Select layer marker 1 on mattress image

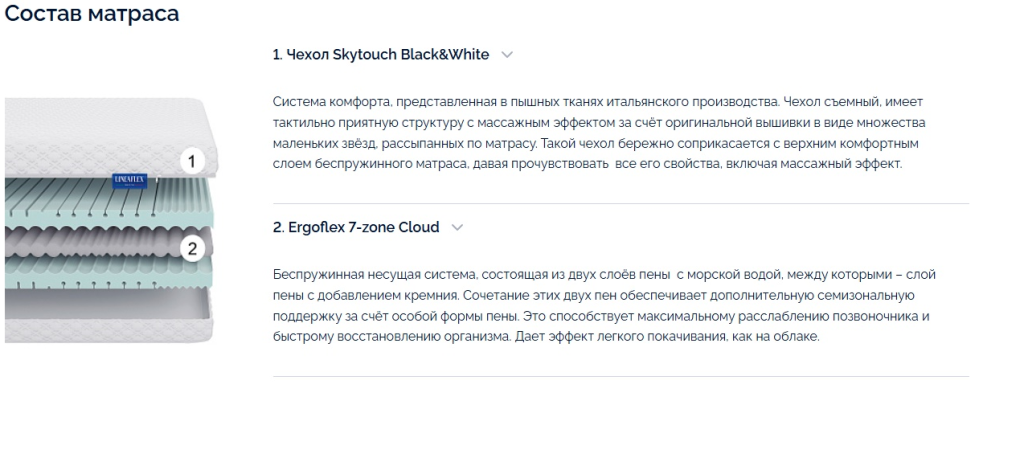point(191,161)
